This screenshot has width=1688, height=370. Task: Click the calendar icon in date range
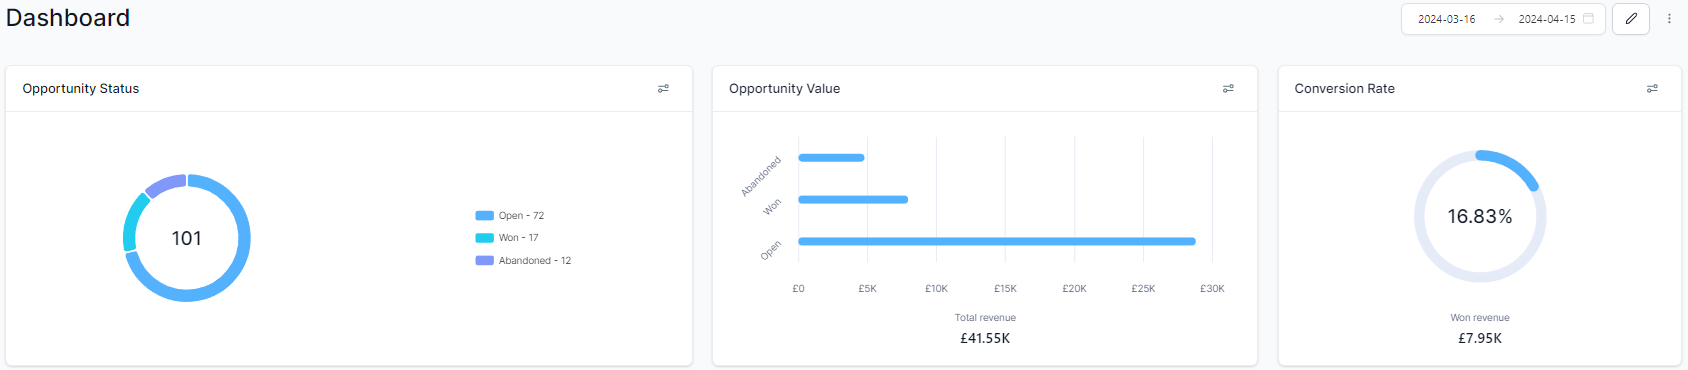pos(1588,19)
